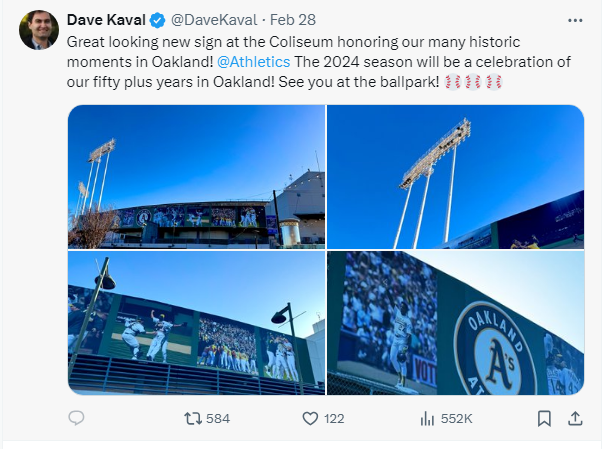The height and width of the screenshot is (449, 613).
Task: Open the three-dot more options menu
Action: [x=574, y=19]
